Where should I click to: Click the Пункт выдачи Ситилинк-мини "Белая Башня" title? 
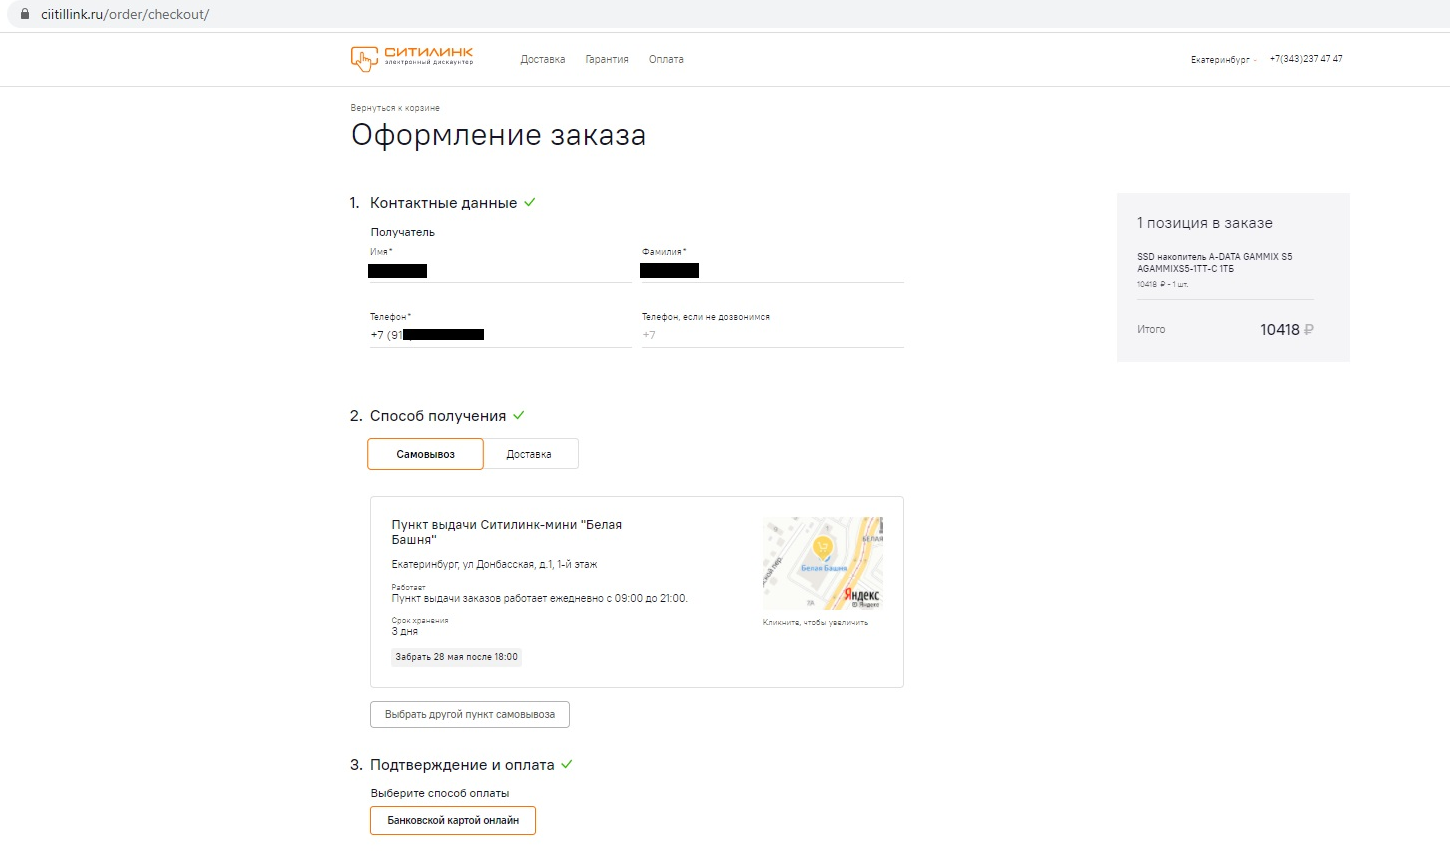click(x=506, y=532)
